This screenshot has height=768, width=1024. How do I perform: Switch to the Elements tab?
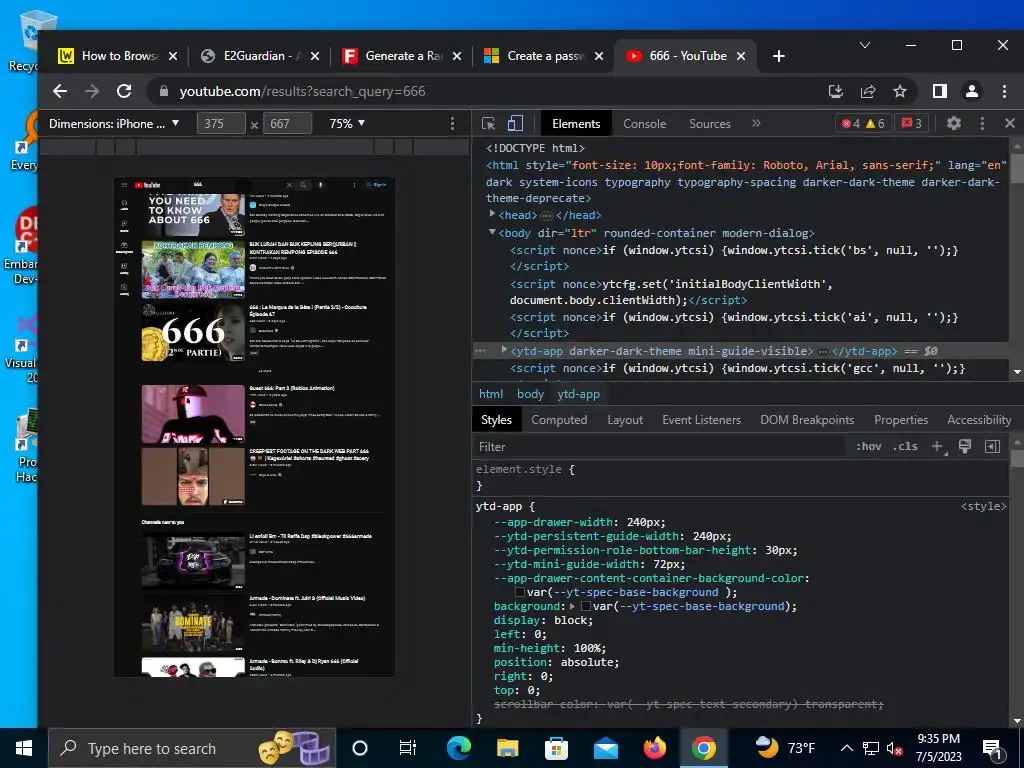point(576,123)
